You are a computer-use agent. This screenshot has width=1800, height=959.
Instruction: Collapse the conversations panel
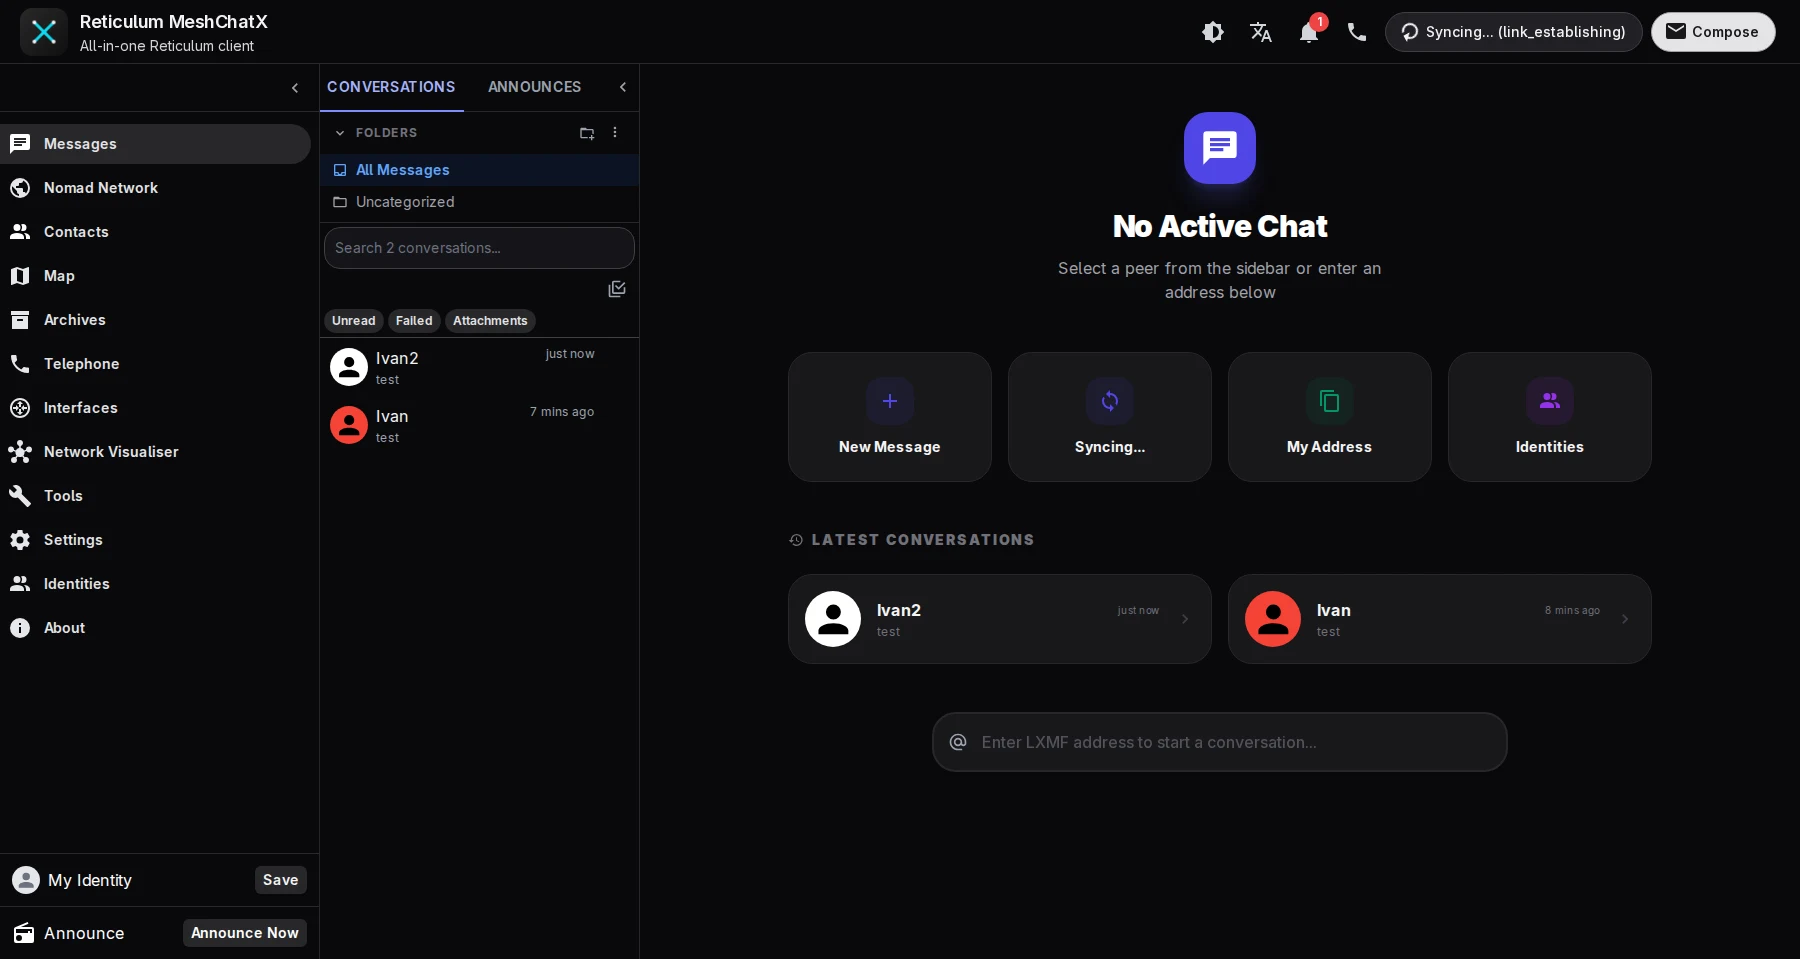pos(623,87)
